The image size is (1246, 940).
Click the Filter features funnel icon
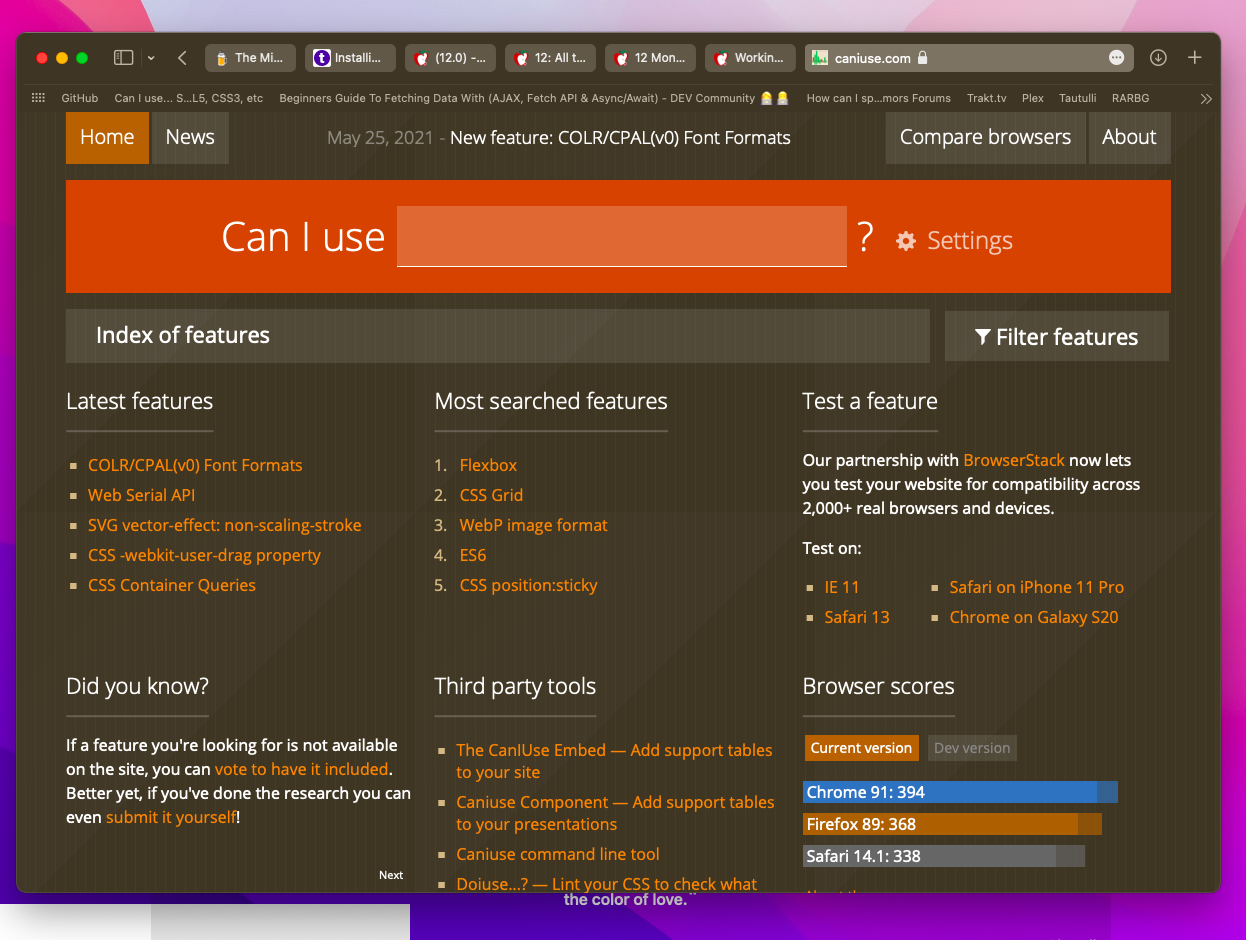point(983,337)
